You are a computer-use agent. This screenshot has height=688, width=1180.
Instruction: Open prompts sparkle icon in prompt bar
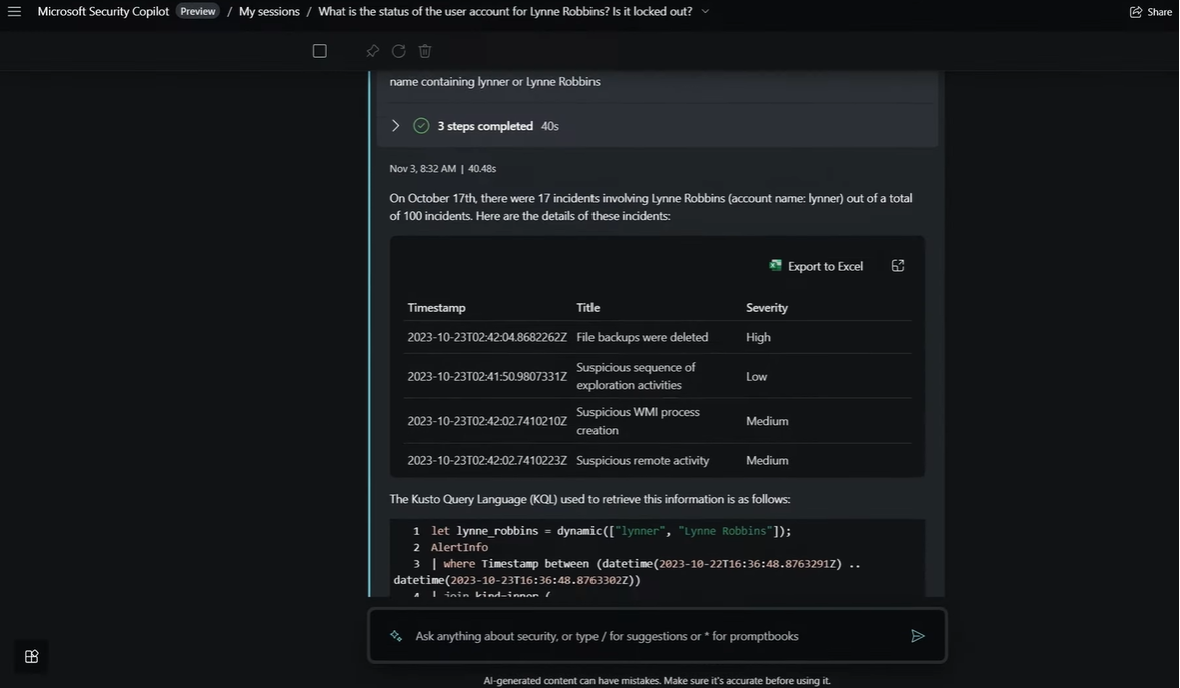click(x=396, y=636)
